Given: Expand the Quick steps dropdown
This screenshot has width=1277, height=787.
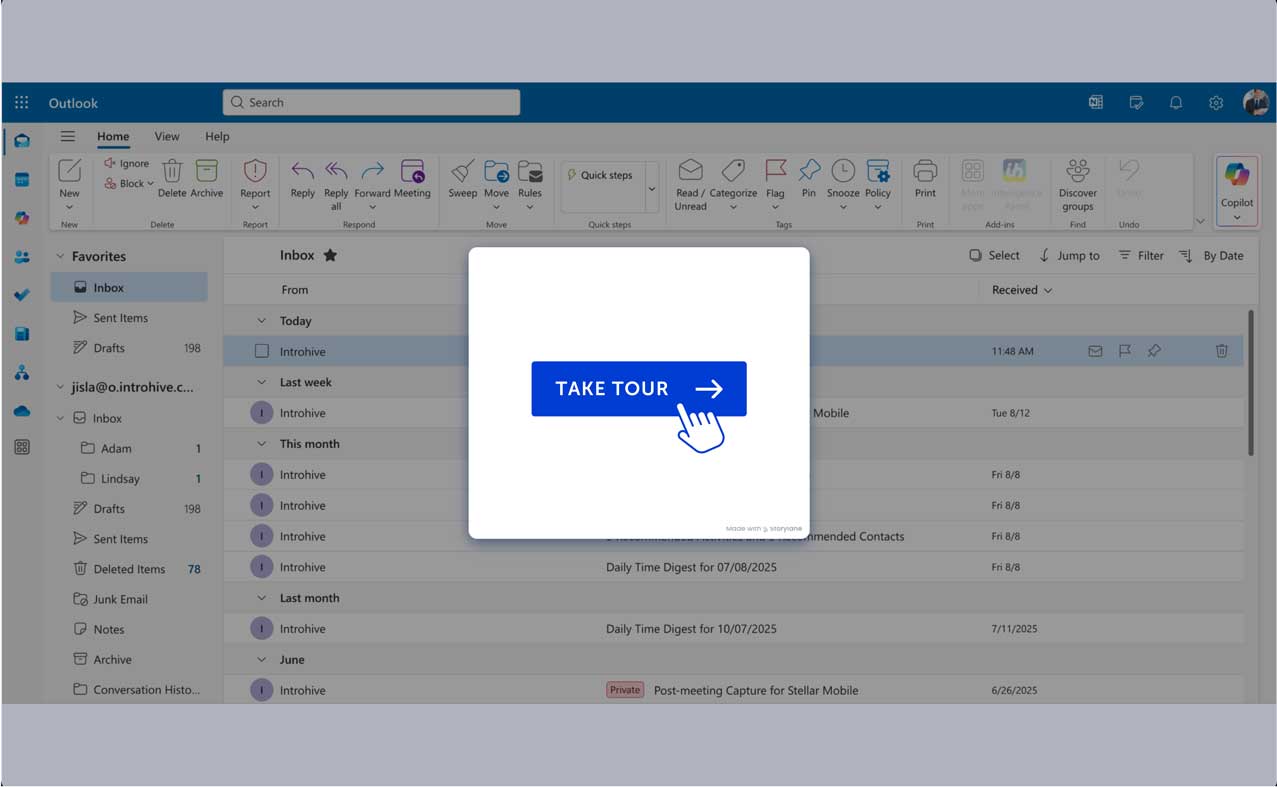Looking at the screenshot, I should tap(652, 189).
